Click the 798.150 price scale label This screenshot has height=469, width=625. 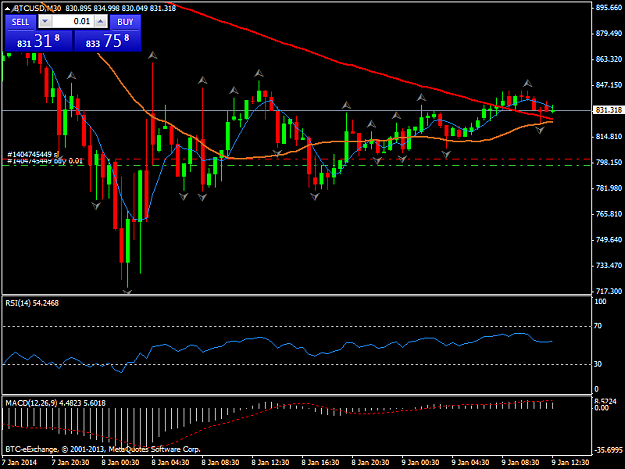point(609,162)
